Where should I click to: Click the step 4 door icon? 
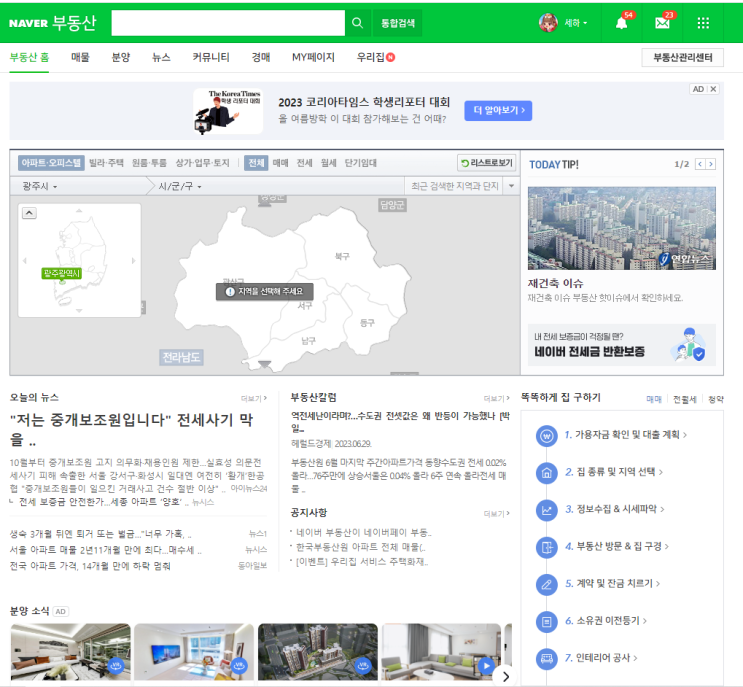click(546, 547)
